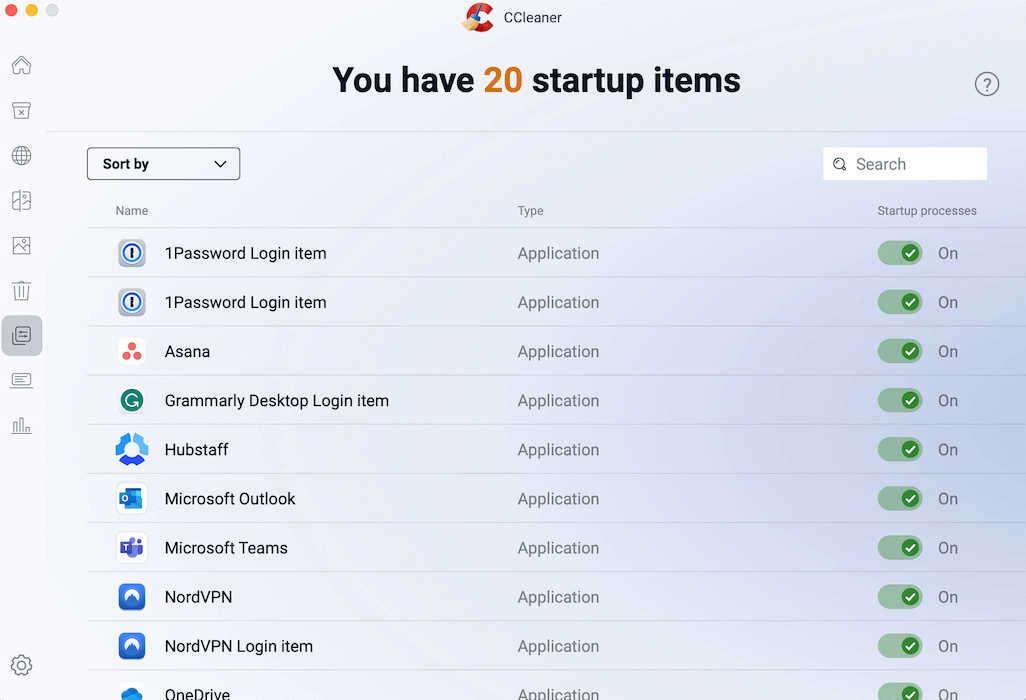The width and height of the screenshot is (1026, 700).
Task: Select the Smart Clean trash-box sidebar icon
Action: (21, 110)
